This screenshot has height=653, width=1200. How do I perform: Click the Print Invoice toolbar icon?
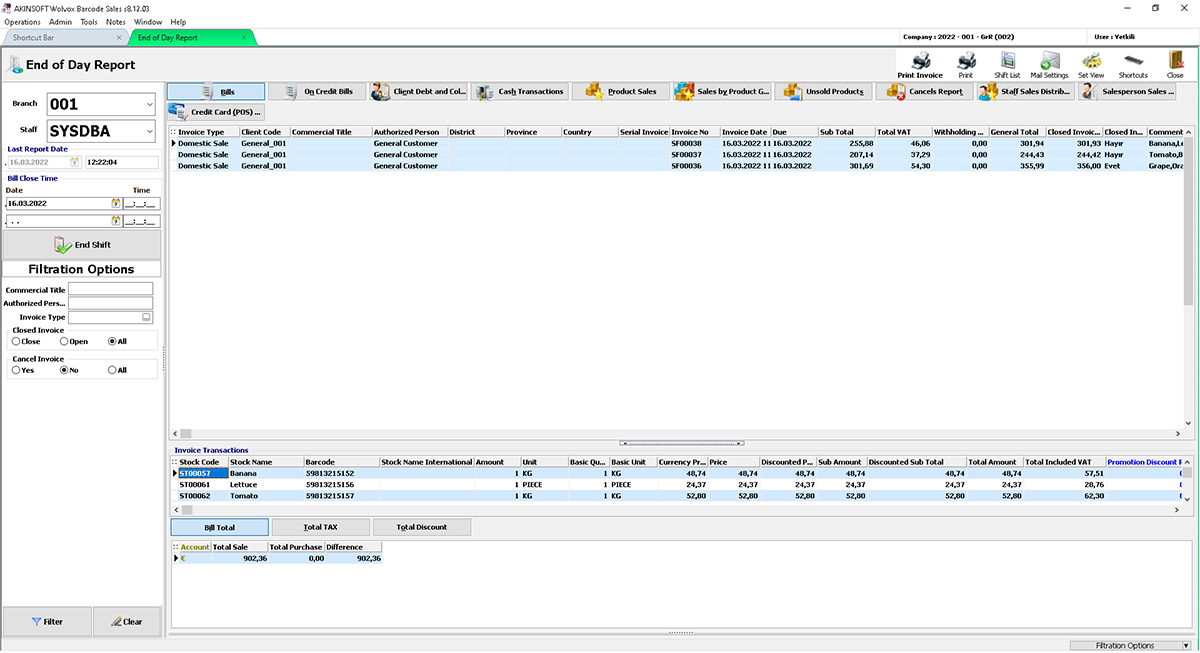[x=920, y=65]
